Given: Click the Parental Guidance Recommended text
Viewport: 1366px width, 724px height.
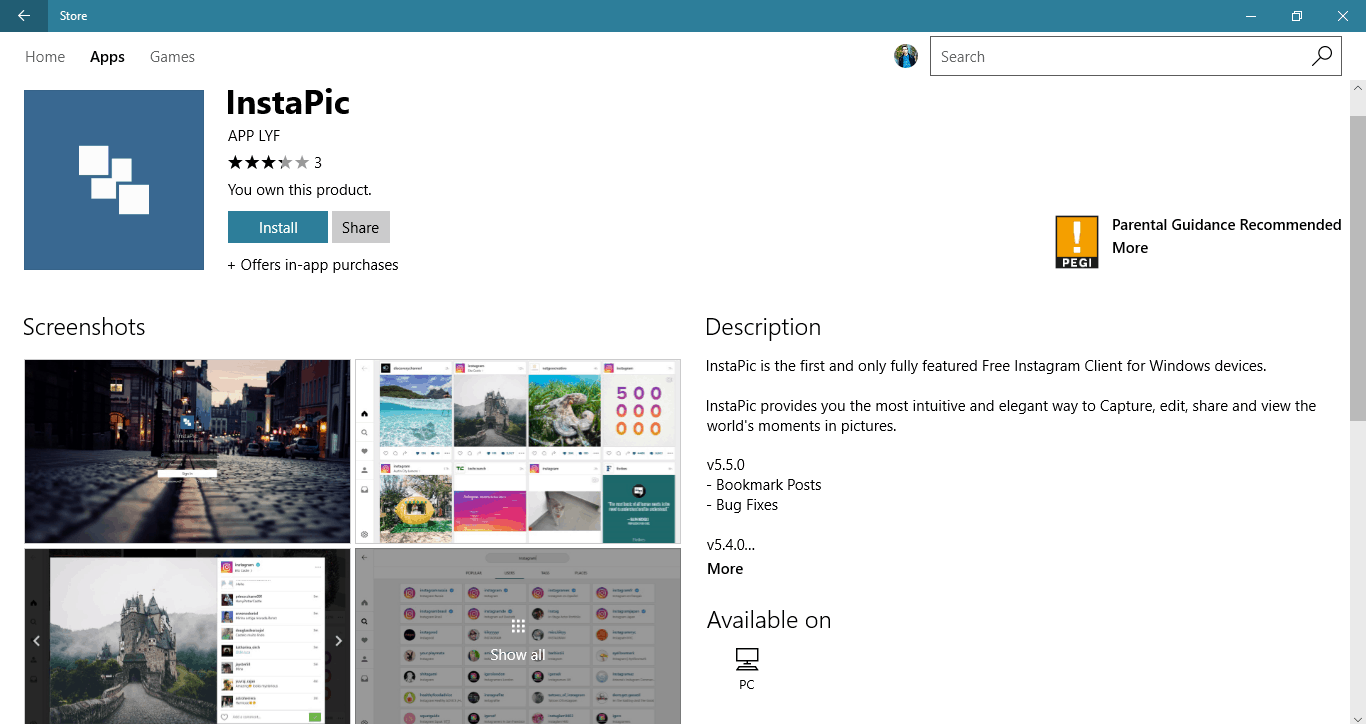Looking at the screenshot, I should tap(1227, 225).
